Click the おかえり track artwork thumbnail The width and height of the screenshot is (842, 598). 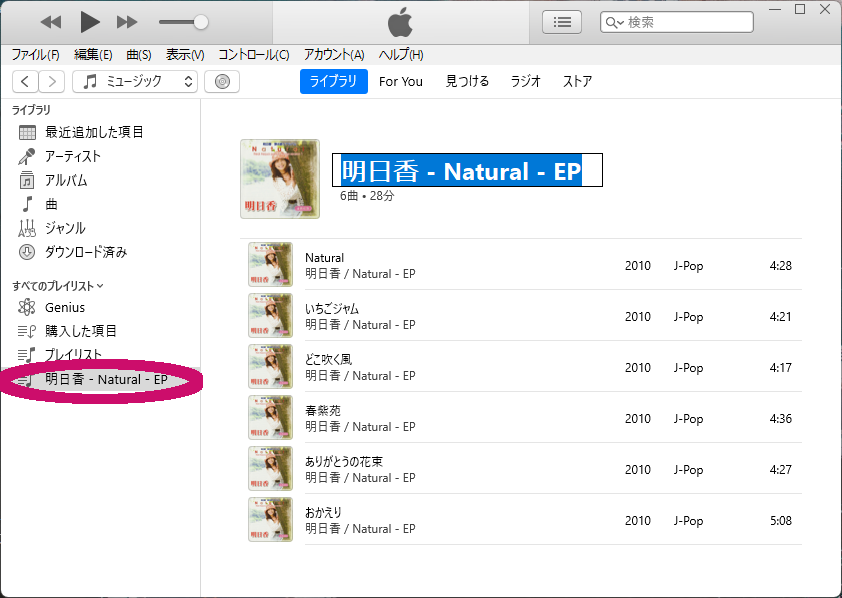[270, 519]
